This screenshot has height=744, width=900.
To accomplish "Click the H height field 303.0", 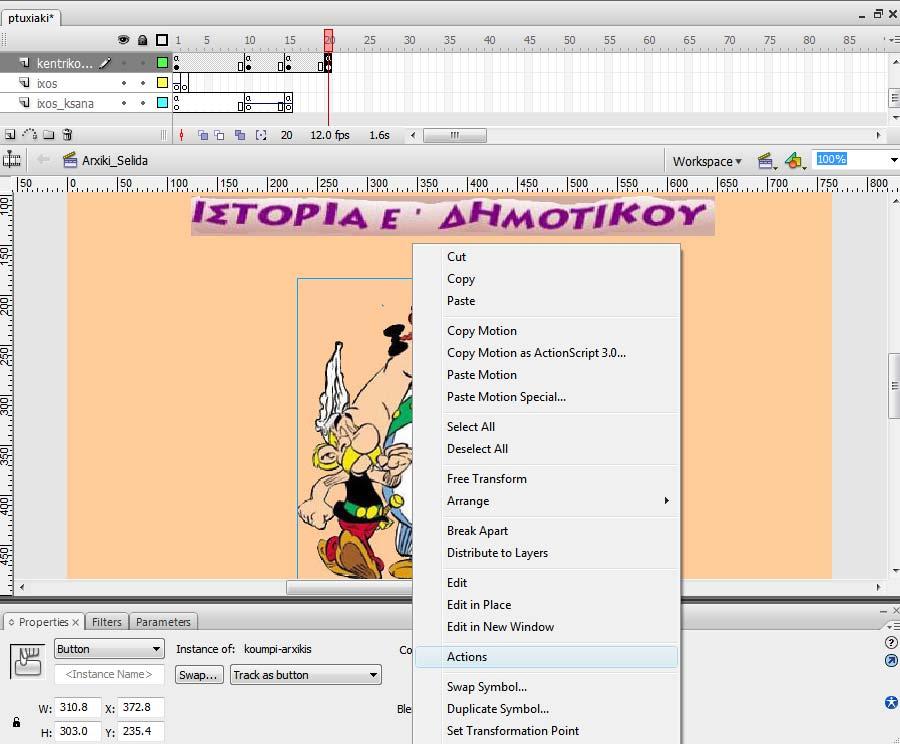I will pyautogui.click(x=78, y=731).
